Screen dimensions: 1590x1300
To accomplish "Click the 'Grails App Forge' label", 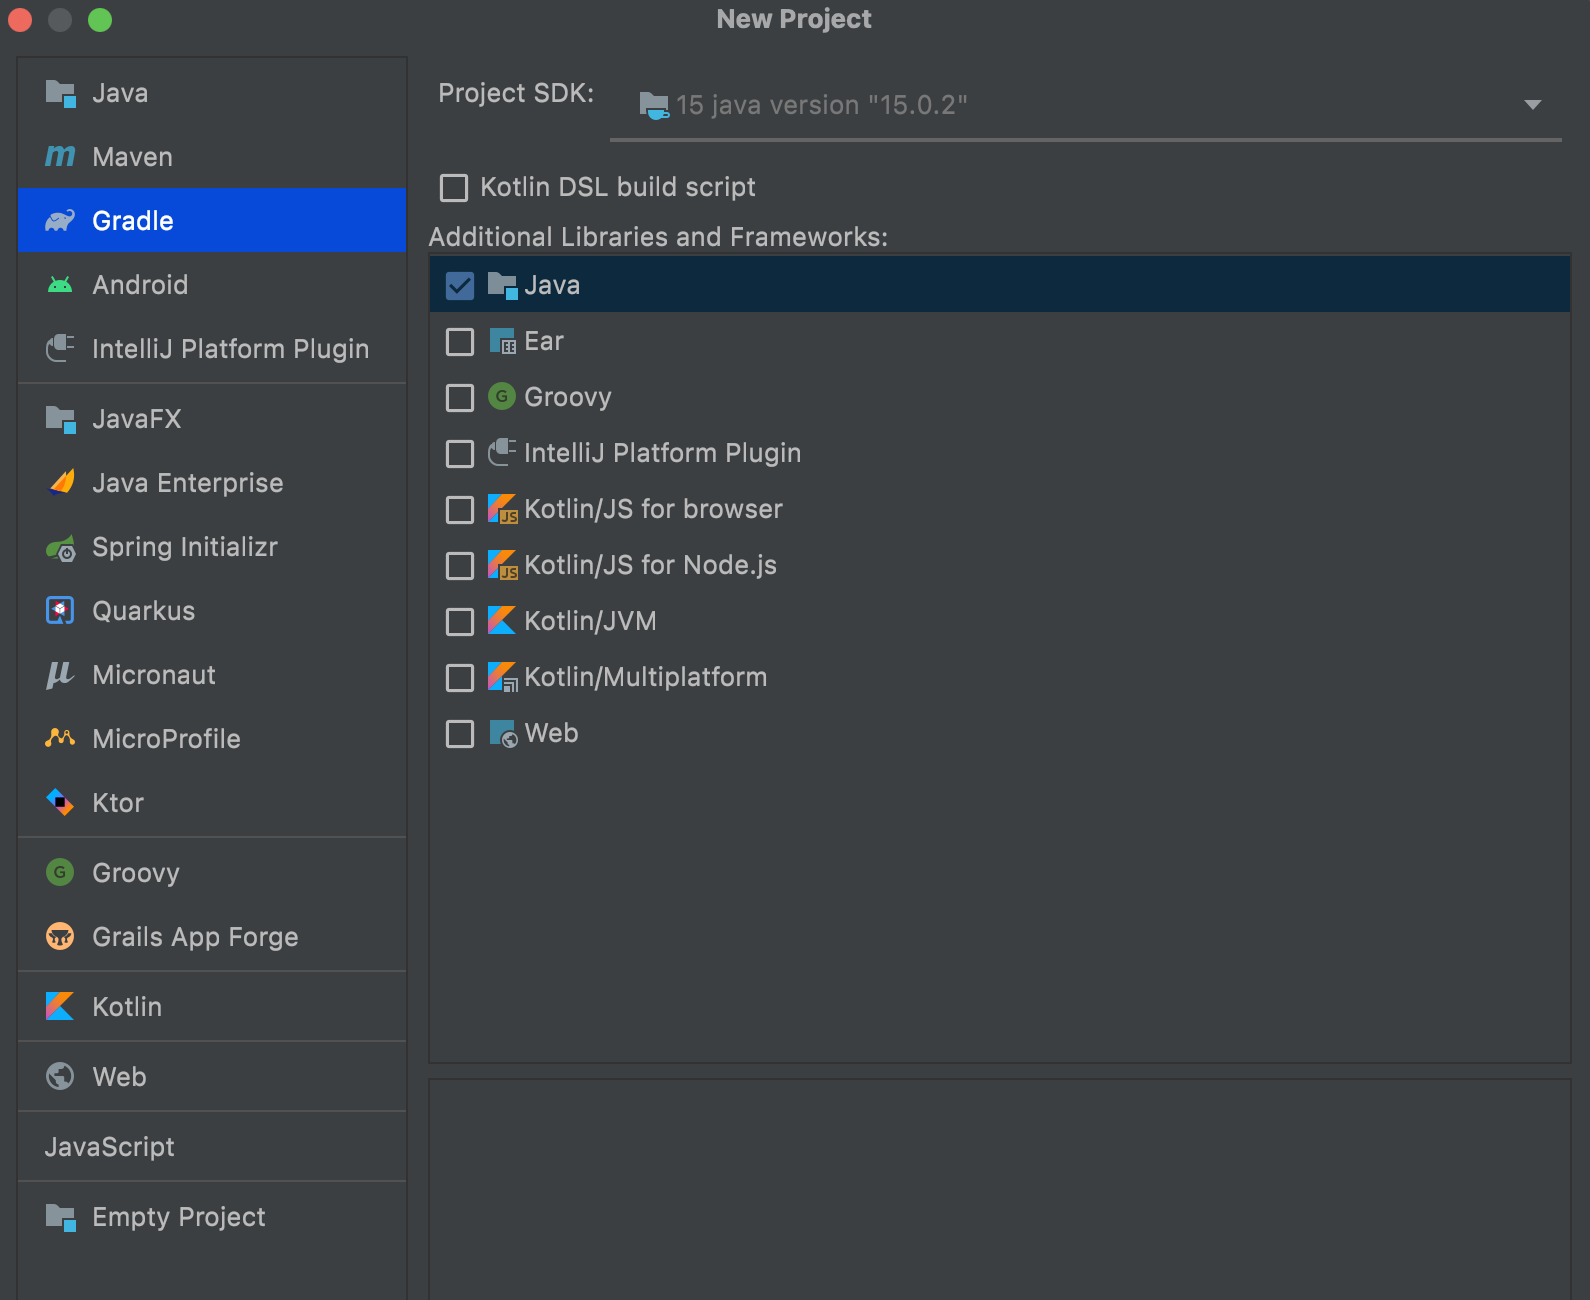I will (x=195, y=938).
